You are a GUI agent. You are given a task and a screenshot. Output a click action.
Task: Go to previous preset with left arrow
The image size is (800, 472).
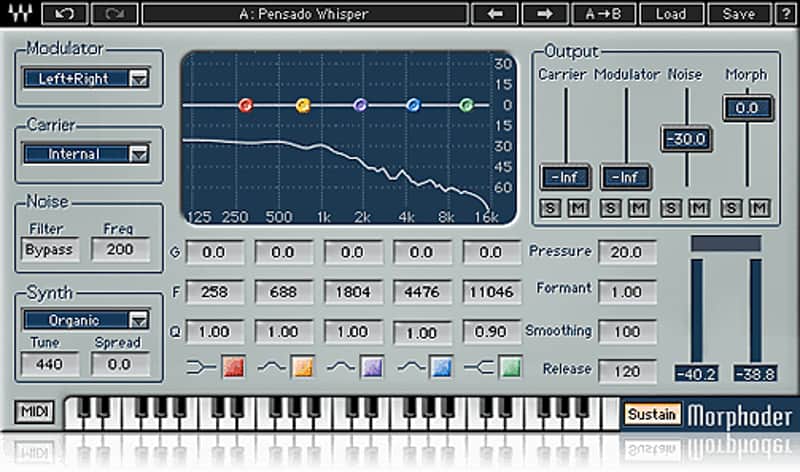click(495, 14)
